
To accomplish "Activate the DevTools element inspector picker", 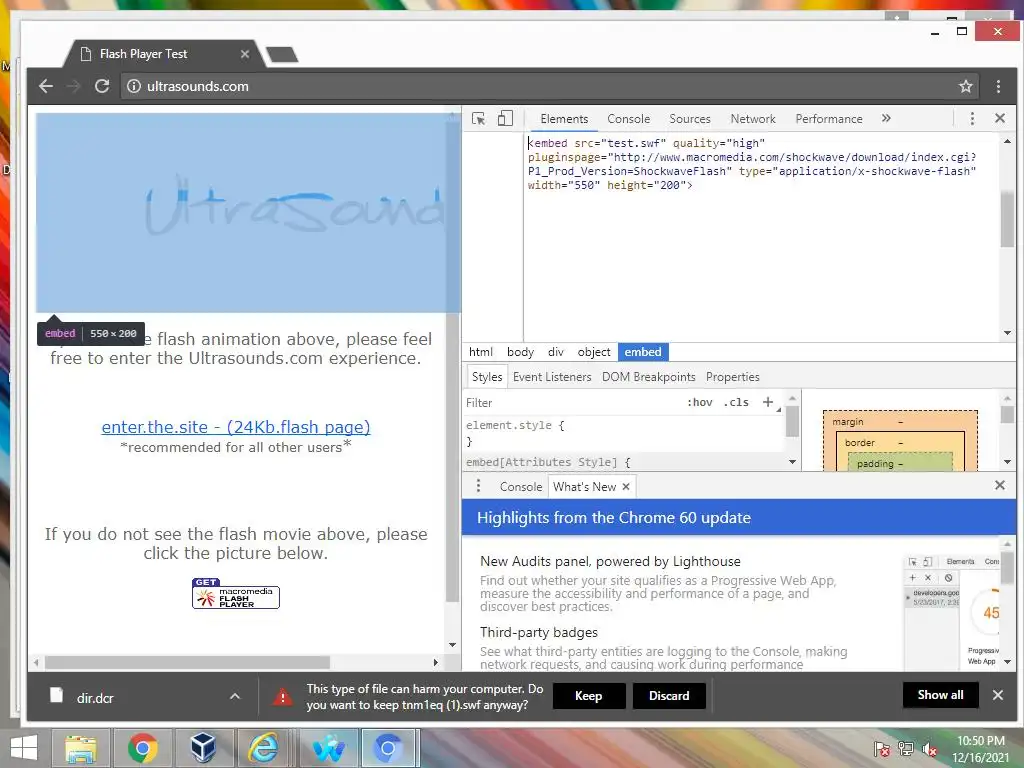I will (479, 119).
